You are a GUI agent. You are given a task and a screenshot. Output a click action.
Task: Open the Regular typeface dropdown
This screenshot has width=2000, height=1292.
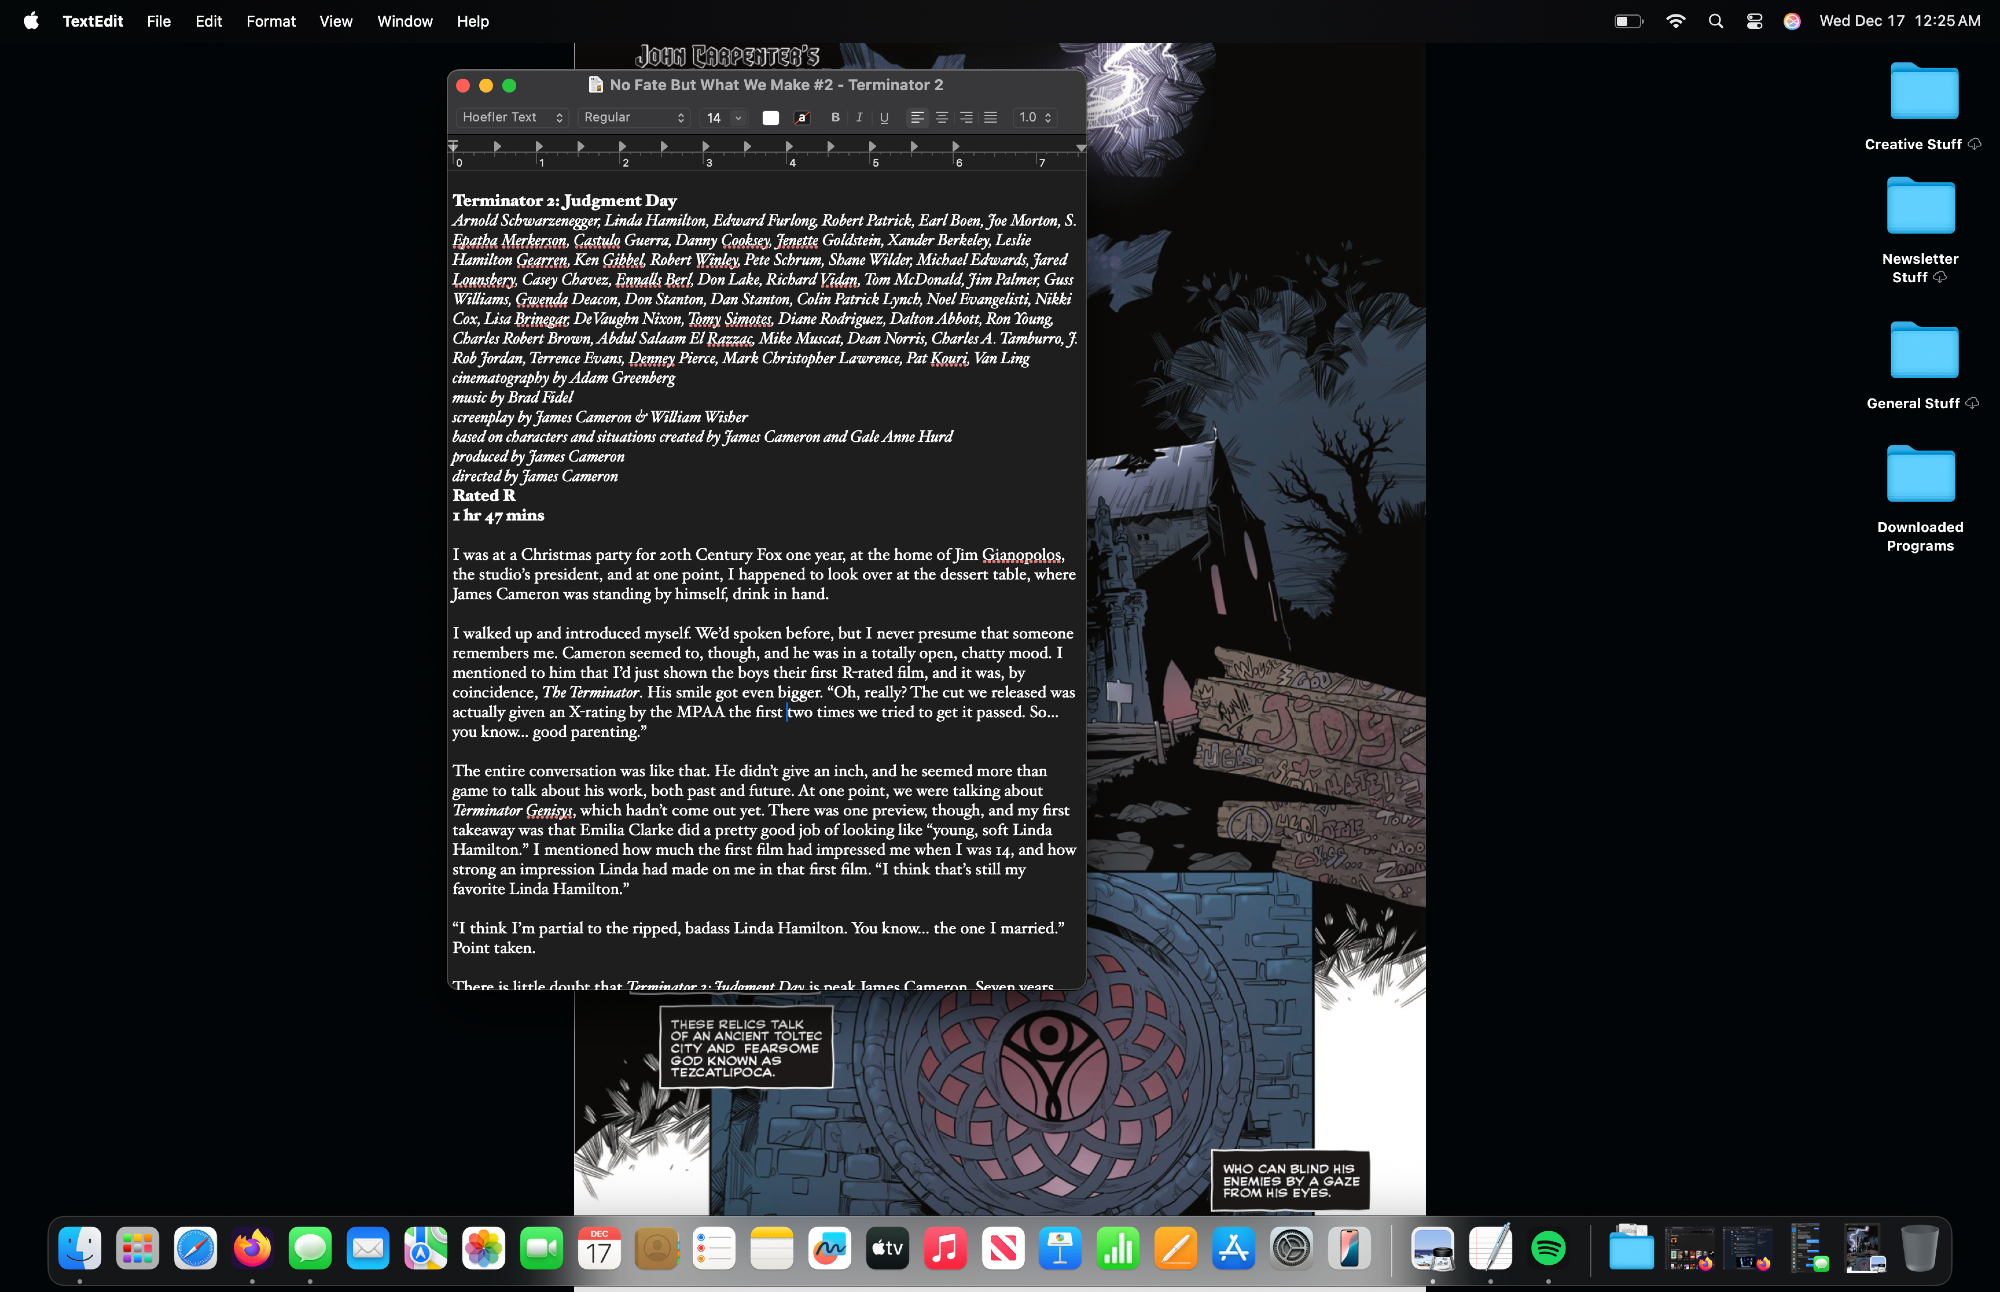pos(634,117)
